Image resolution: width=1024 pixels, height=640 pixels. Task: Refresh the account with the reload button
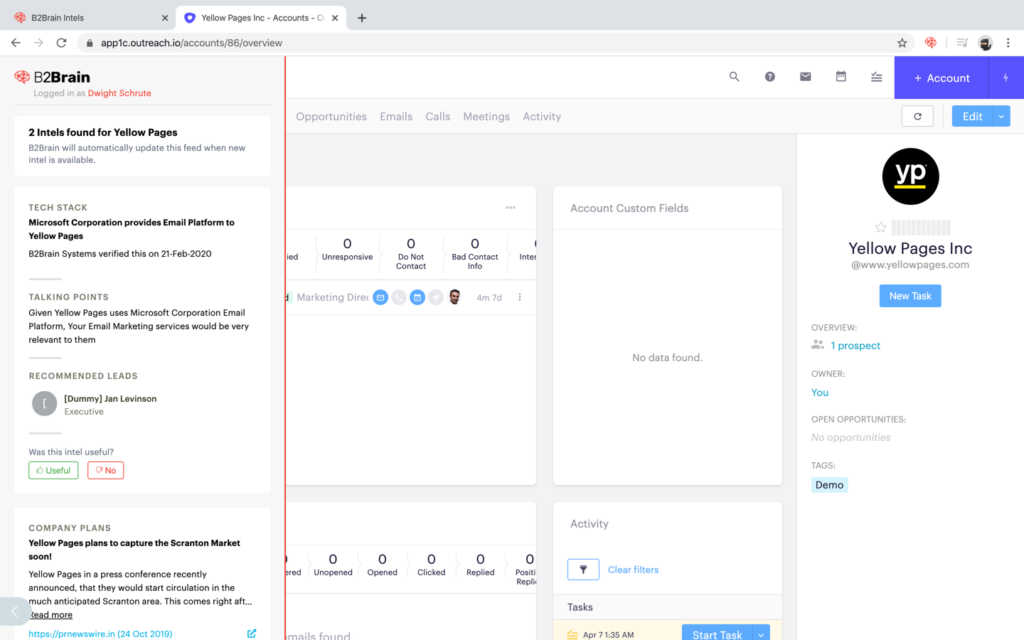(918, 116)
